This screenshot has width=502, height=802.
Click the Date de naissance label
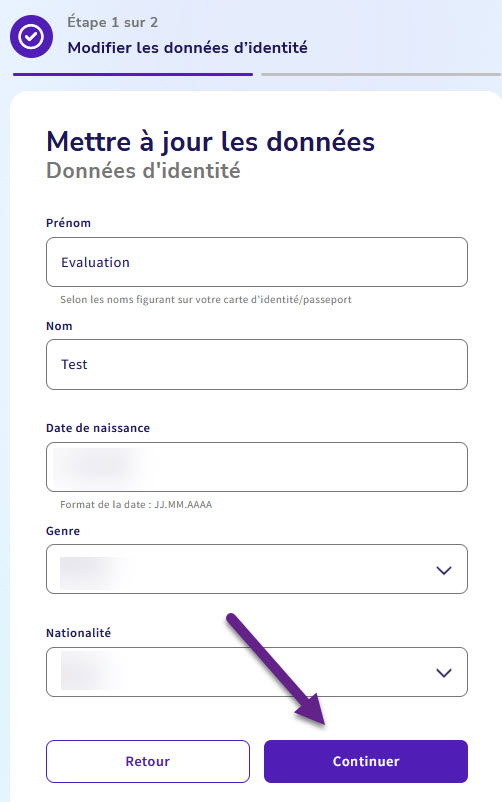click(98, 428)
